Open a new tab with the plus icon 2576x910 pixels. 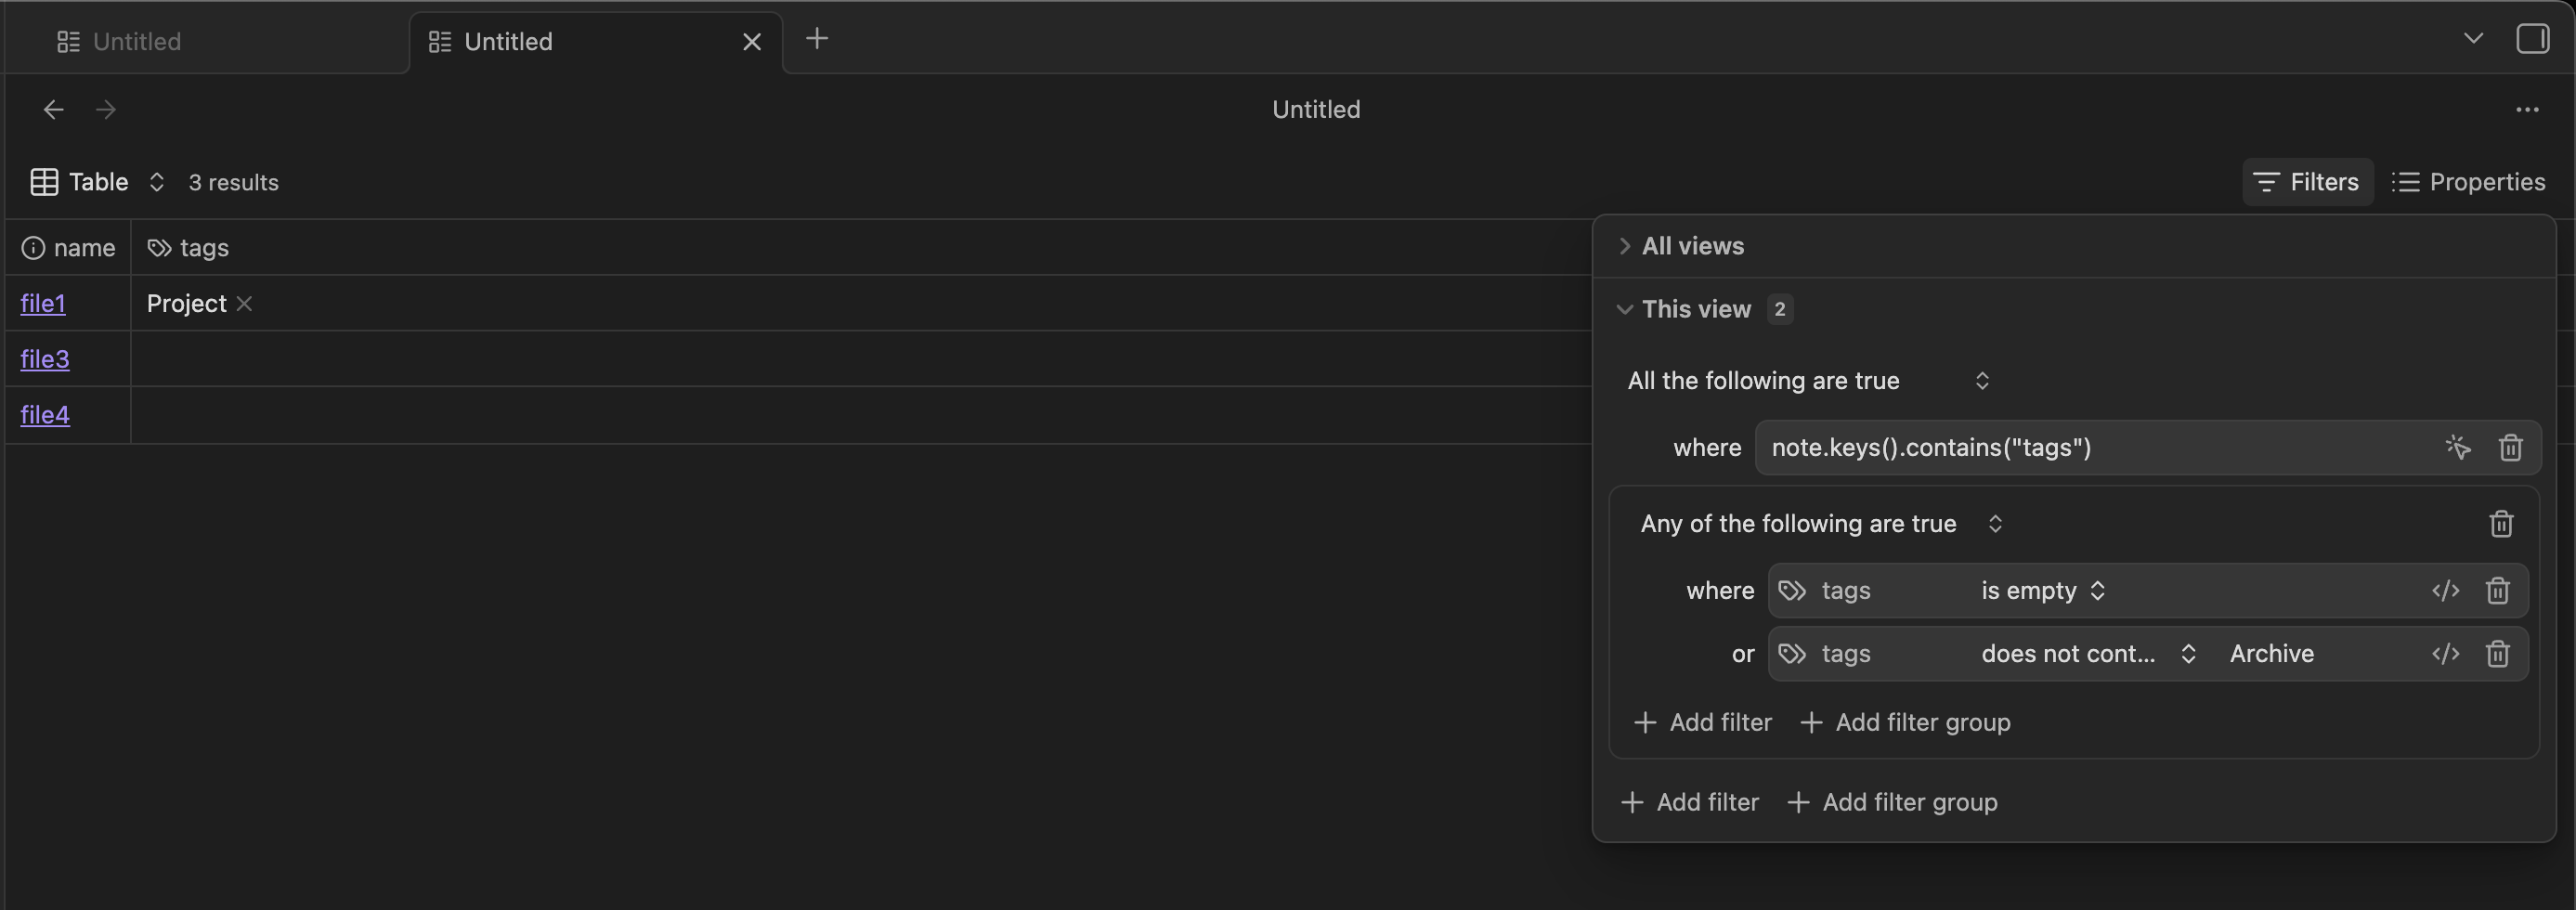click(x=816, y=39)
